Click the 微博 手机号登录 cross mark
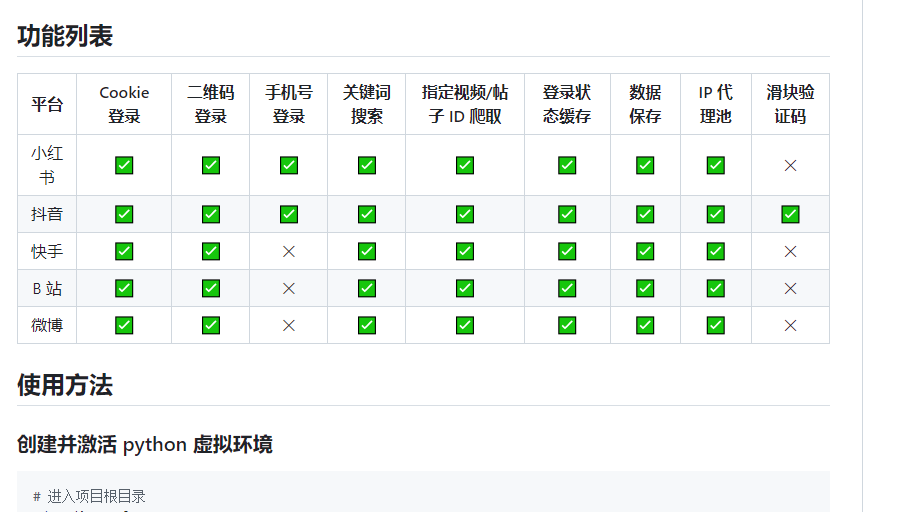Image resolution: width=908 pixels, height=512 pixels. click(x=289, y=325)
